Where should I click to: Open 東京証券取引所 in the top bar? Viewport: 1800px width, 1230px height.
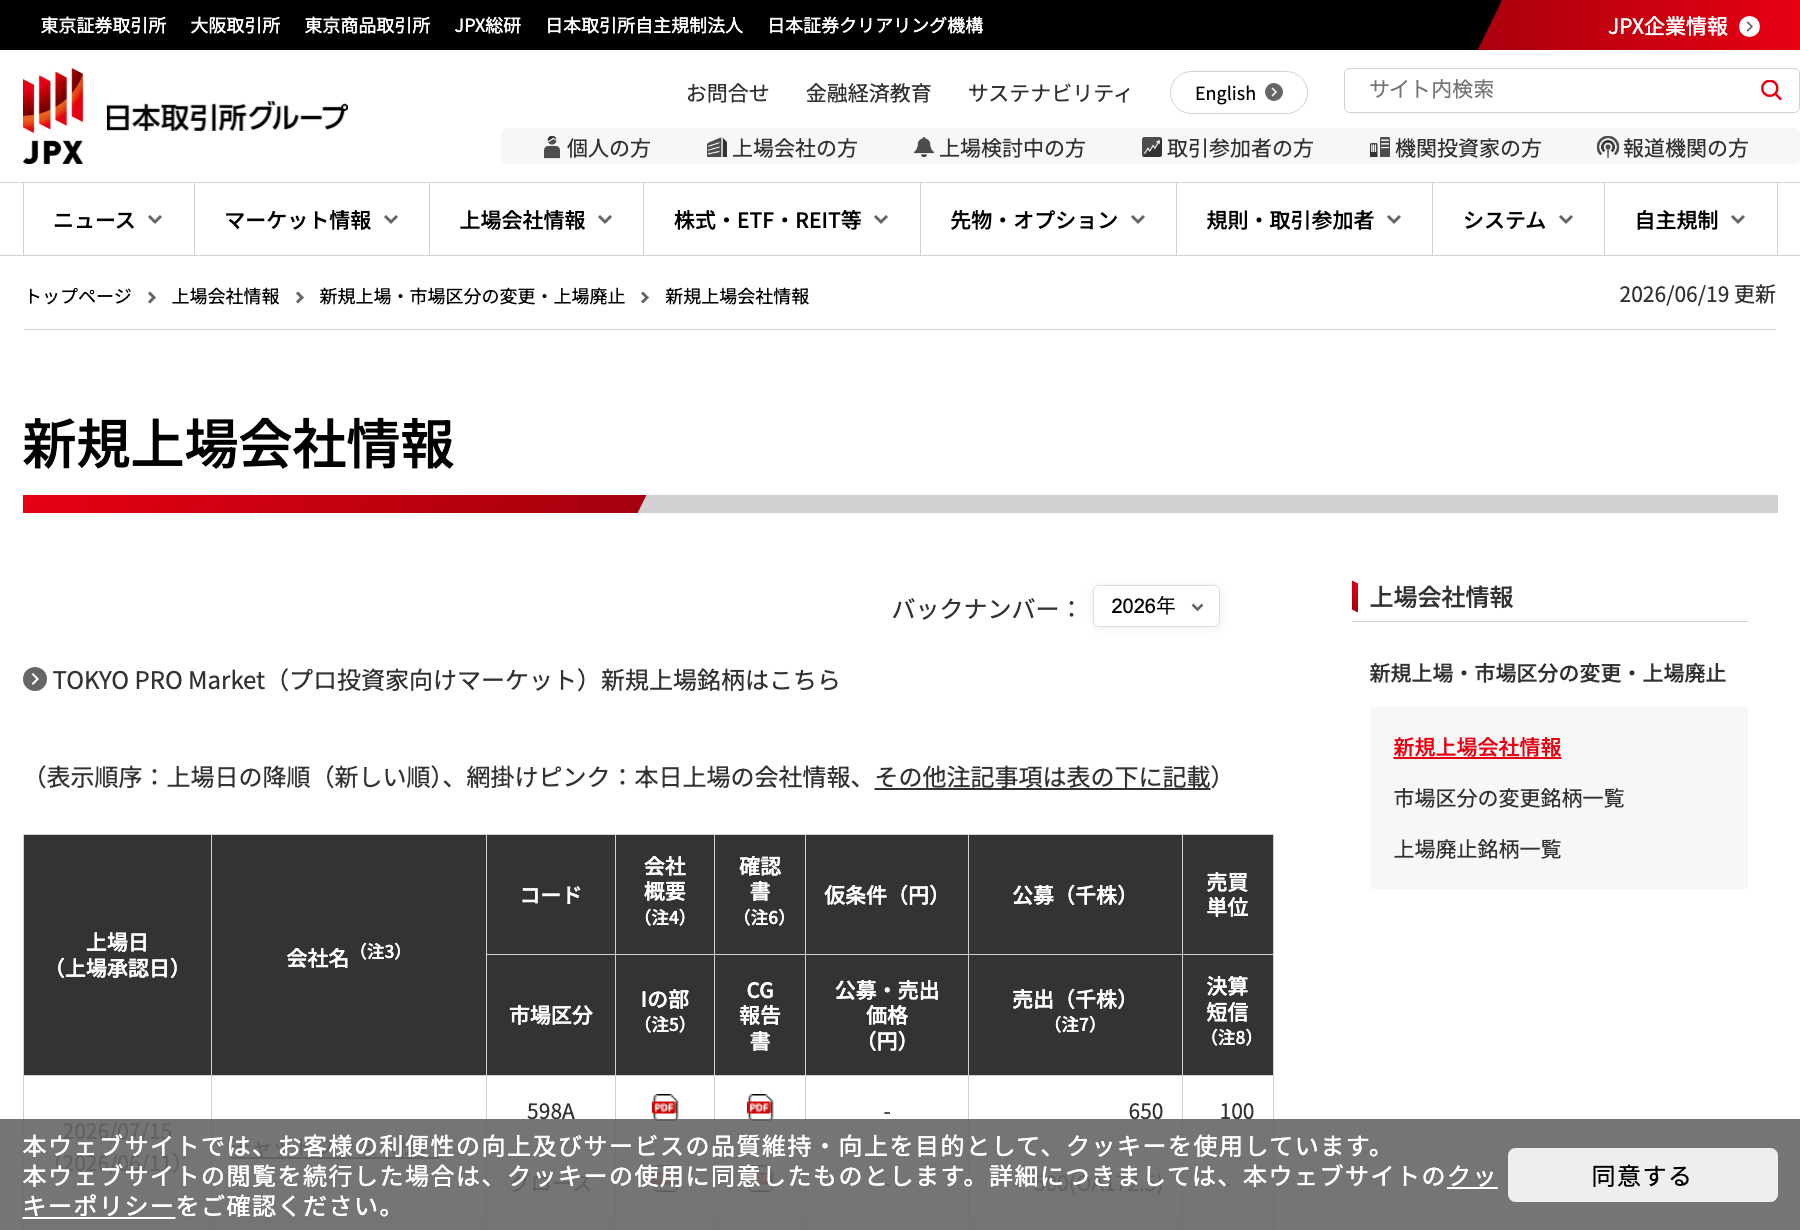[103, 25]
